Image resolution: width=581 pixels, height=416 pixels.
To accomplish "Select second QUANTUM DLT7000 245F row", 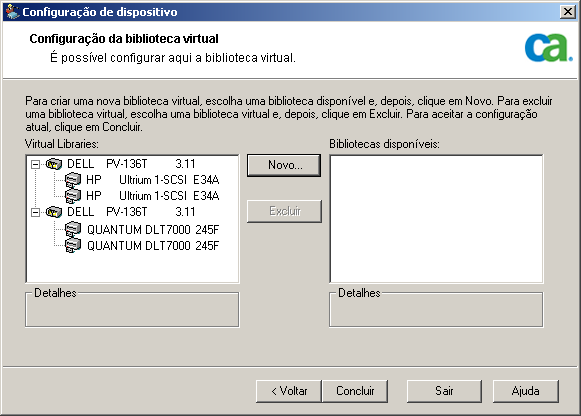I will point(153,246).
